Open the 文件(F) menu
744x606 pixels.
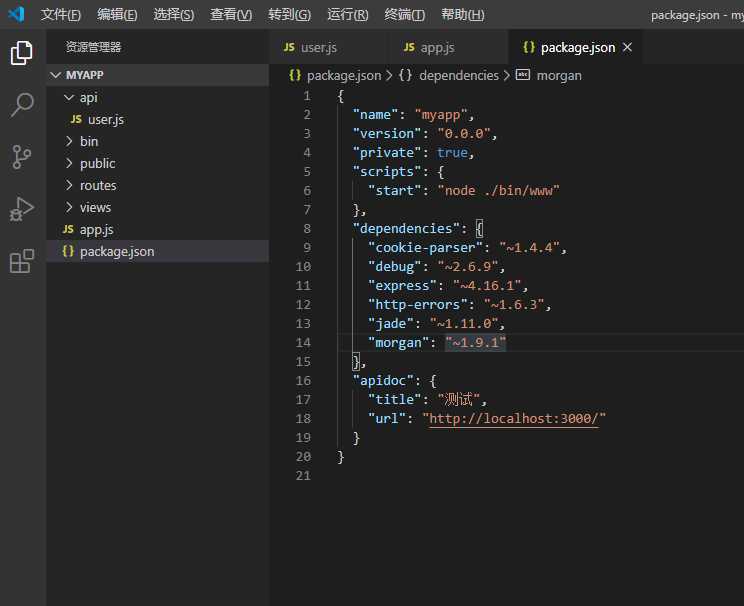tap(61, 14)
